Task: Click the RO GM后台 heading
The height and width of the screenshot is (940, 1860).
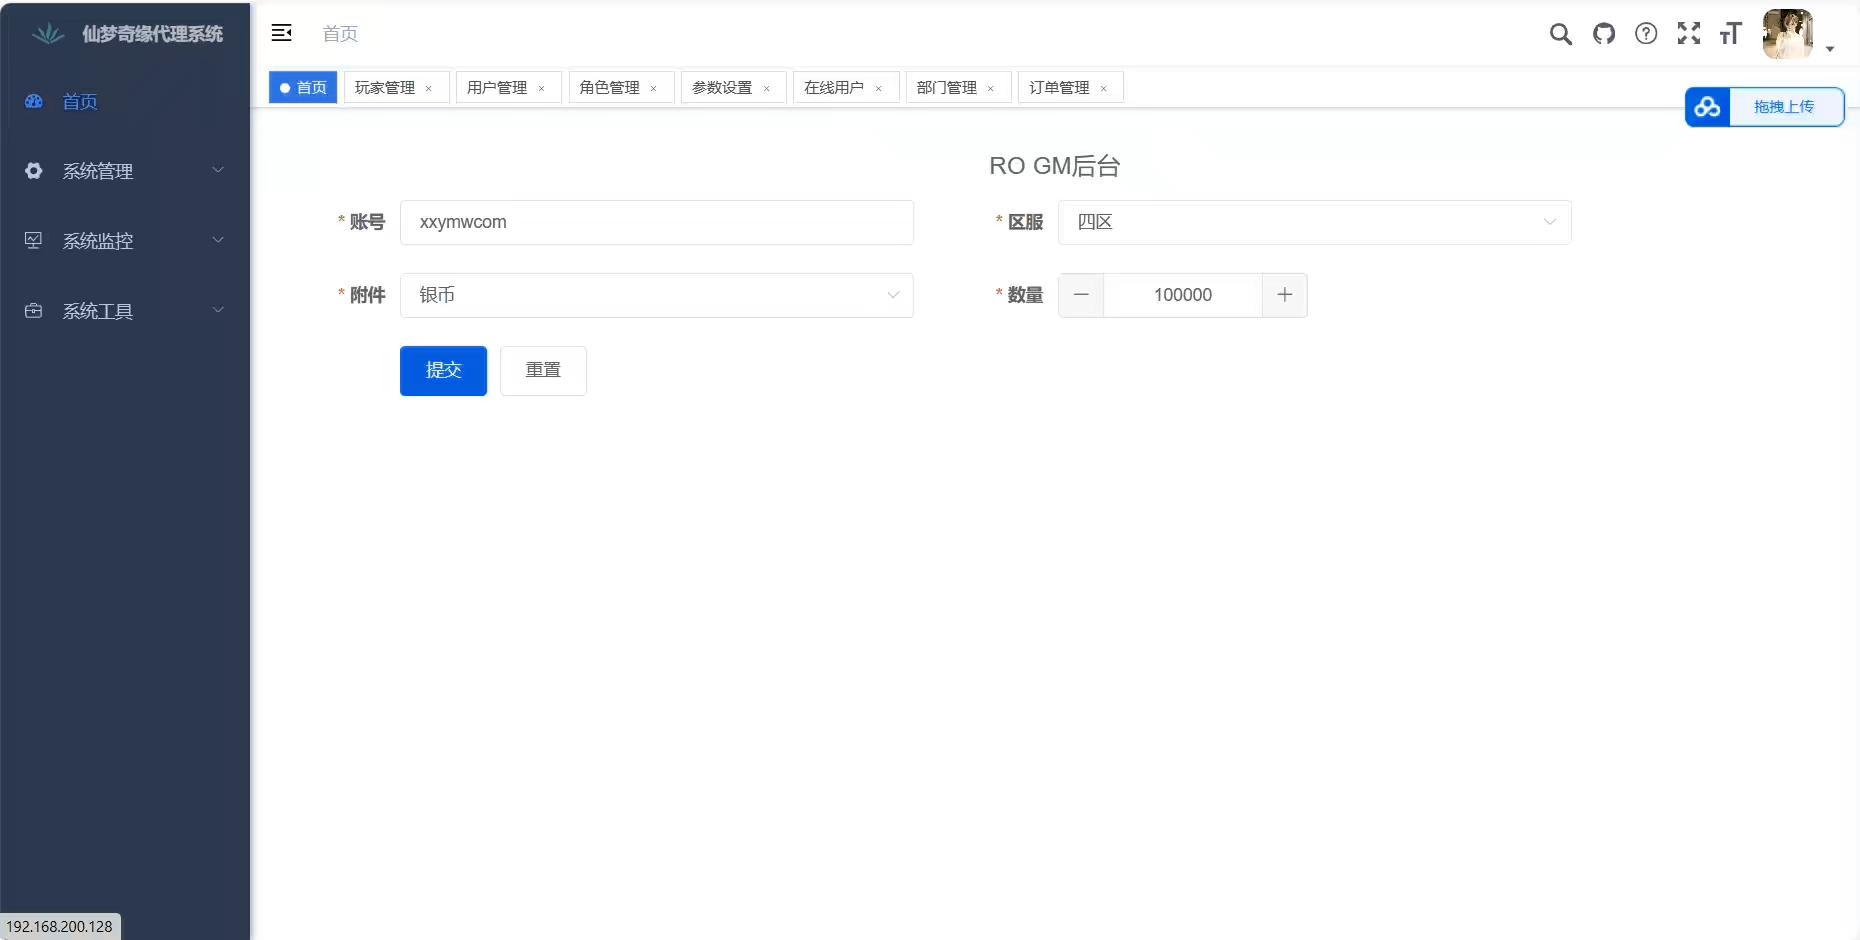Action: (x=1055, y=166)
